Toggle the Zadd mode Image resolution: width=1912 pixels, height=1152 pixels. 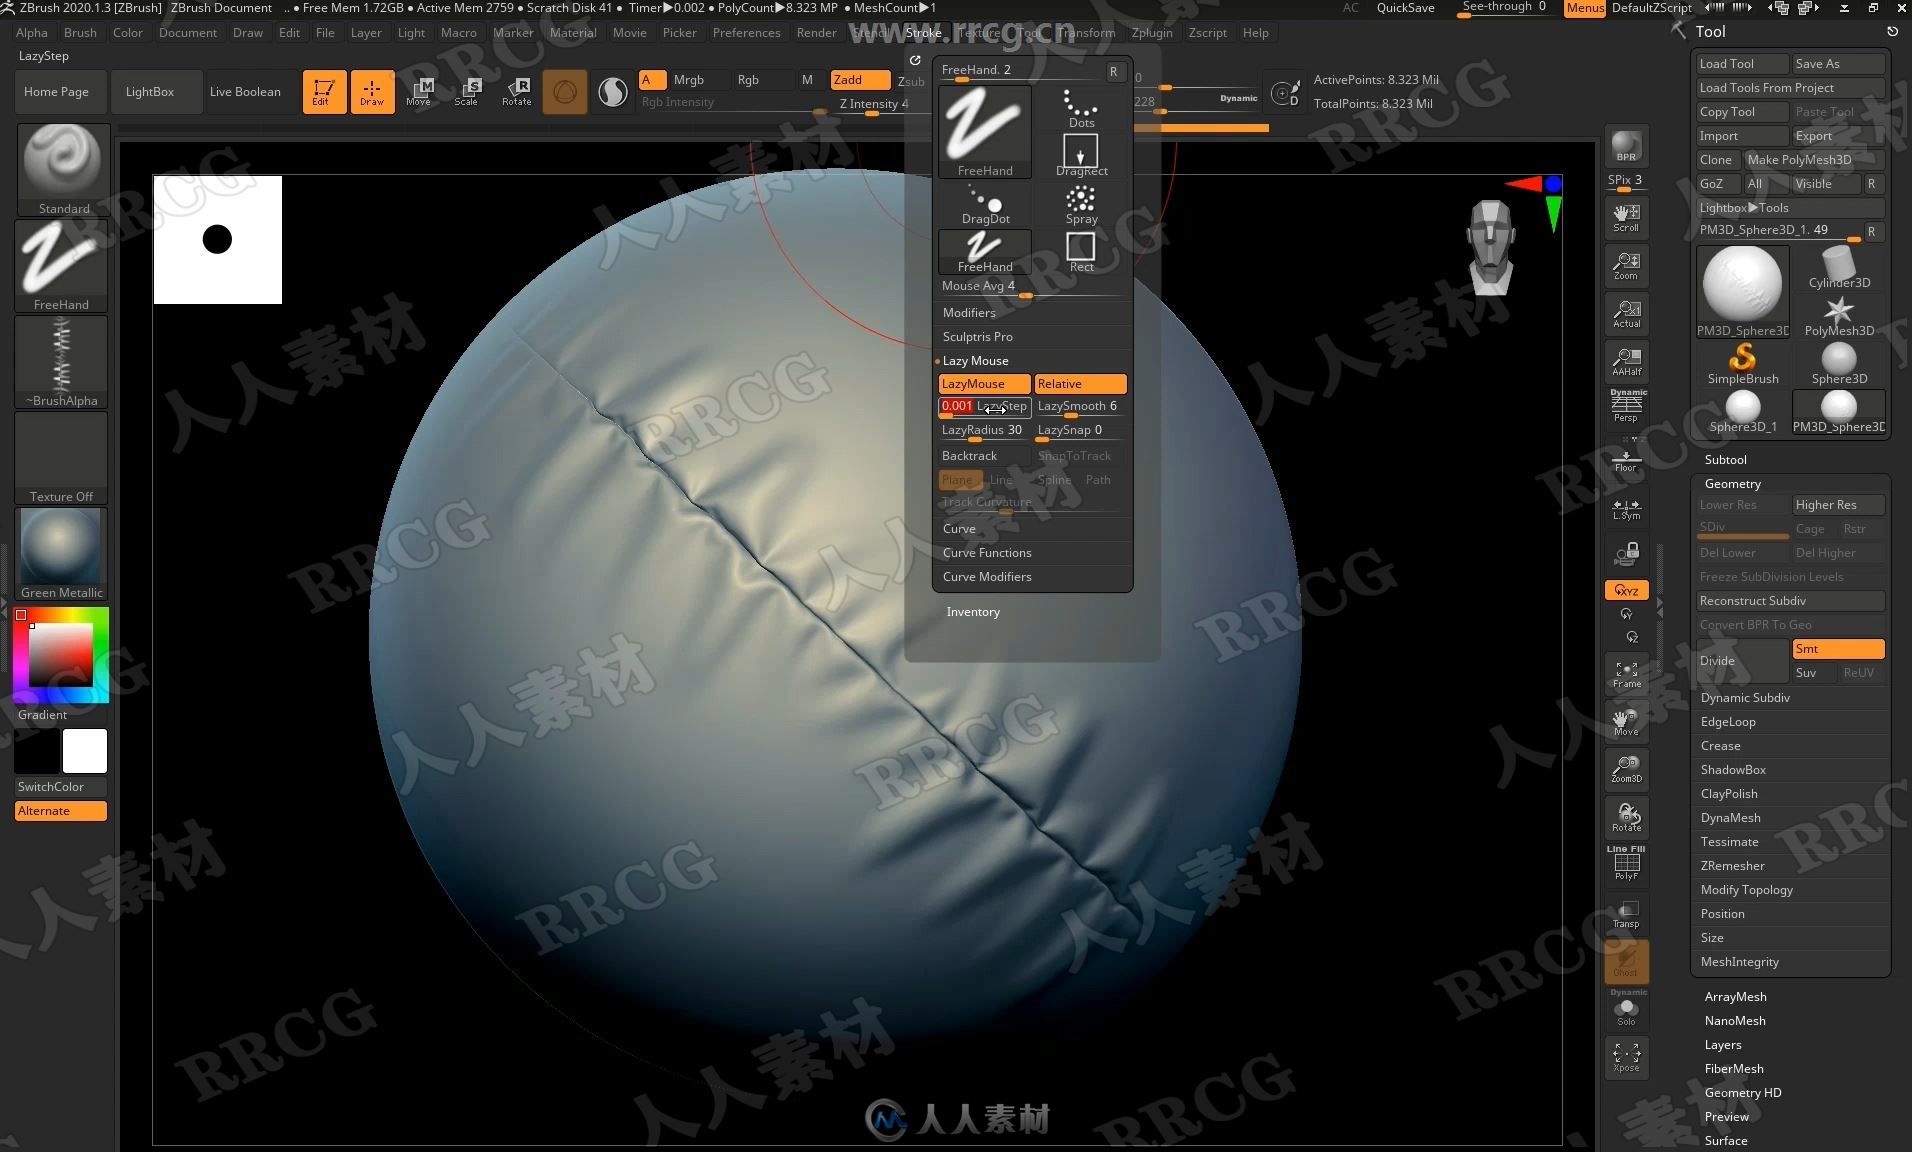860,80
